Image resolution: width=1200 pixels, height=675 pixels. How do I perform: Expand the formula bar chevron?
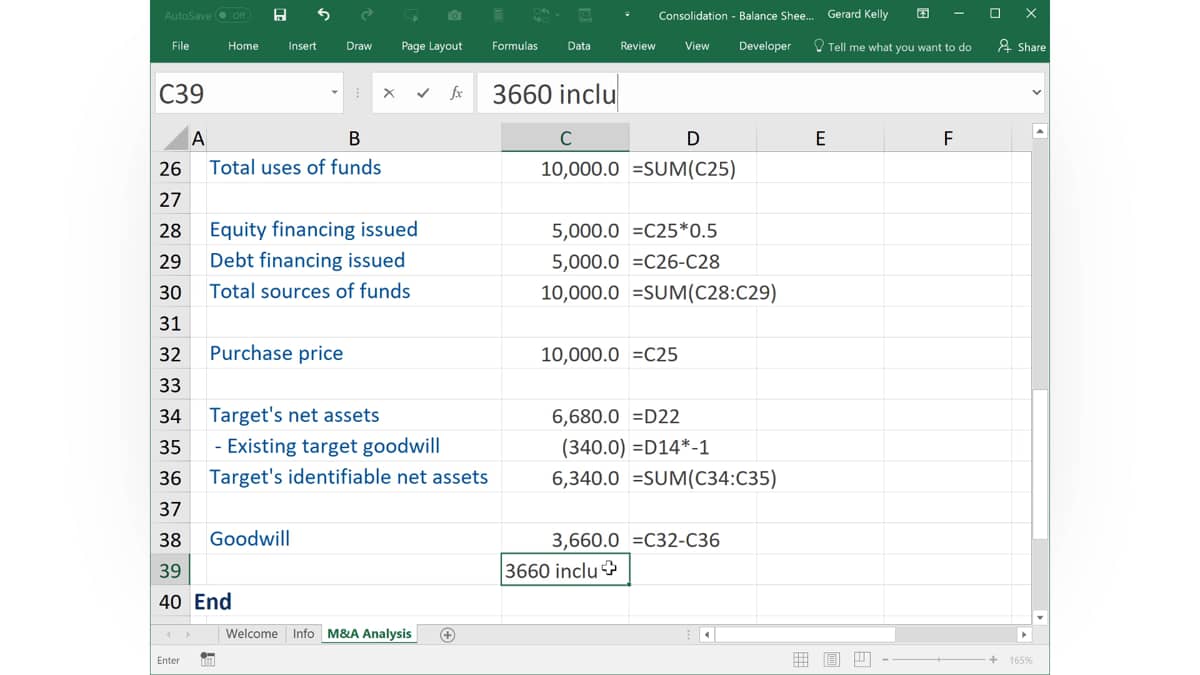(1036, 93)
